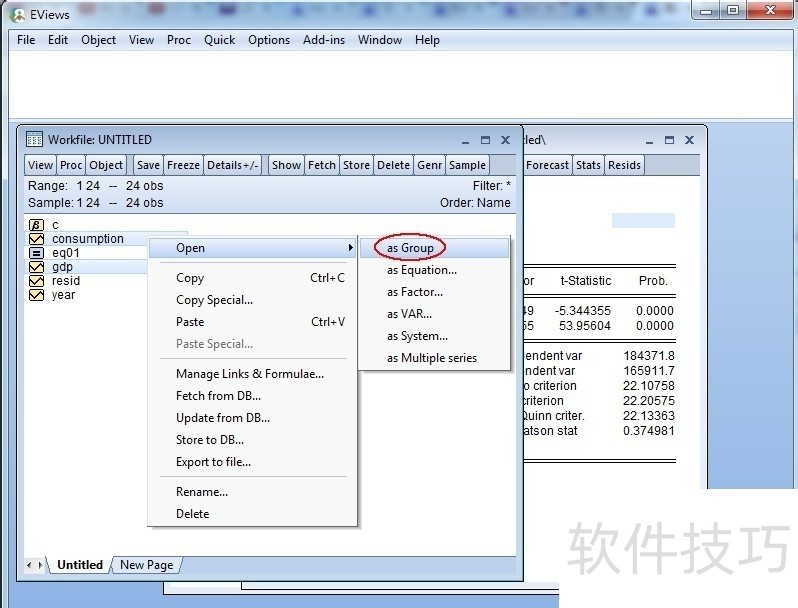Image resolution: width=798 pixels, height=608 pixels.
Task: Click the Stats button in equation window
Action: 588,165
